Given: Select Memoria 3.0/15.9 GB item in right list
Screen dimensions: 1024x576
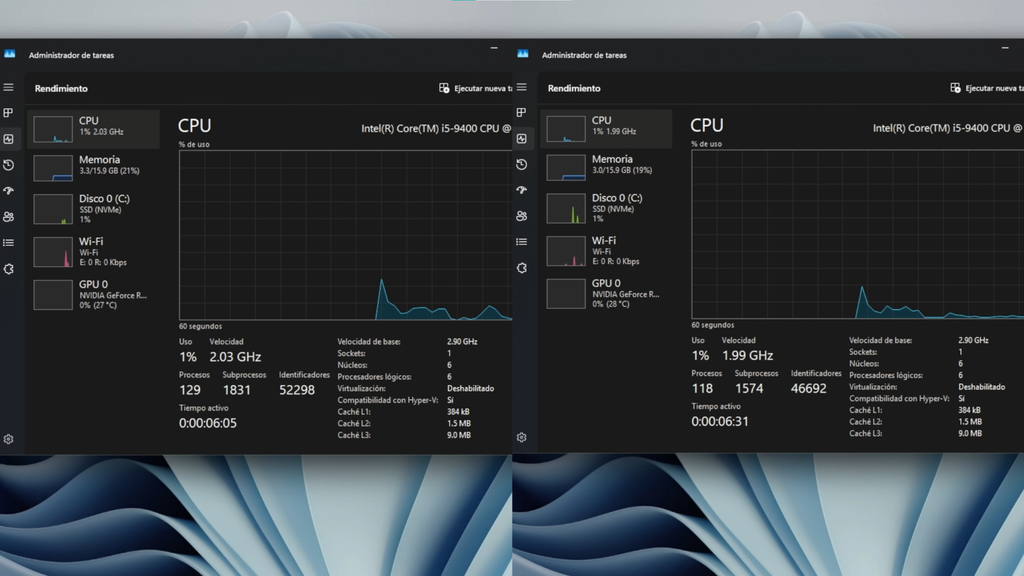Looking at the screenshot, I should pos(606,167).
